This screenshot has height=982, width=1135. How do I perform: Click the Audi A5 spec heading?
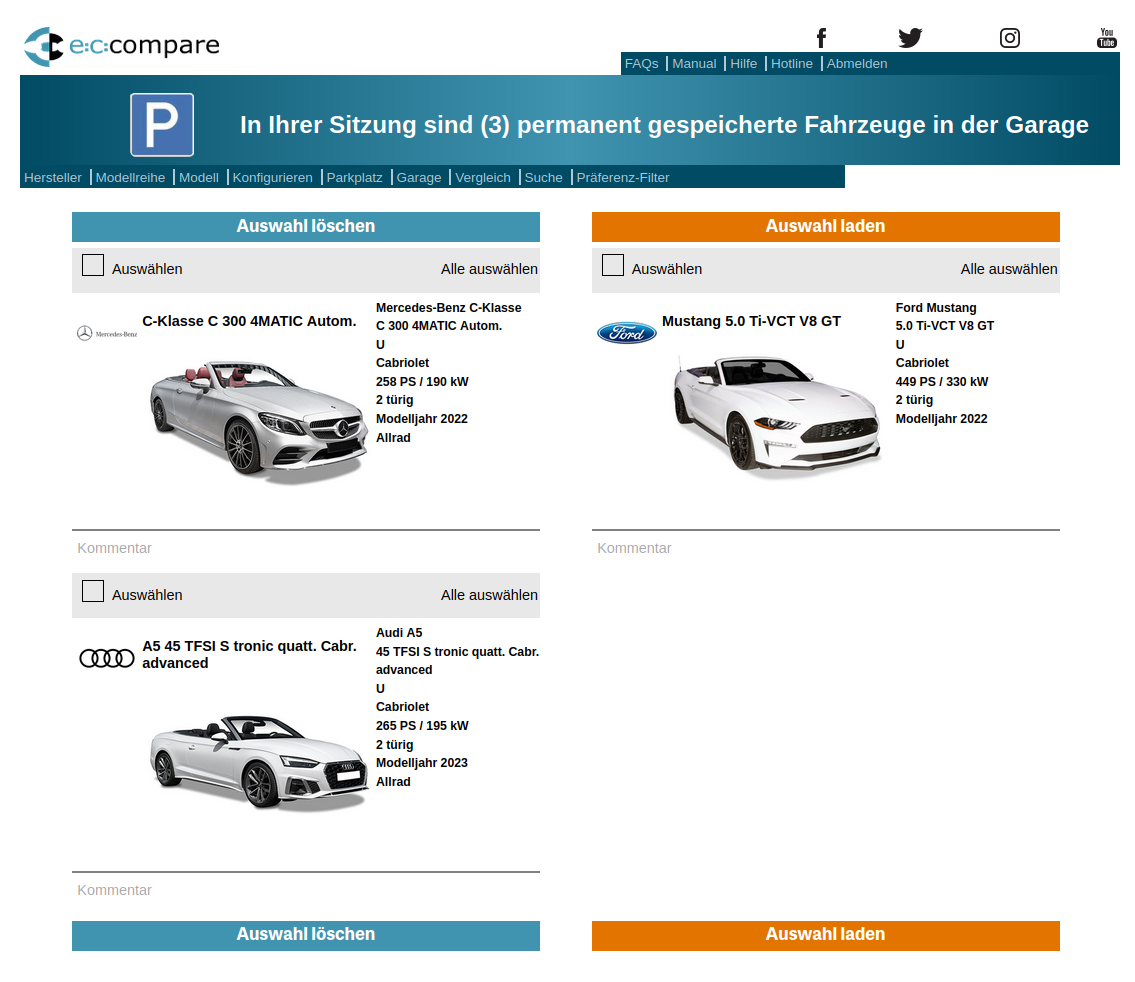tap(399, 632)
